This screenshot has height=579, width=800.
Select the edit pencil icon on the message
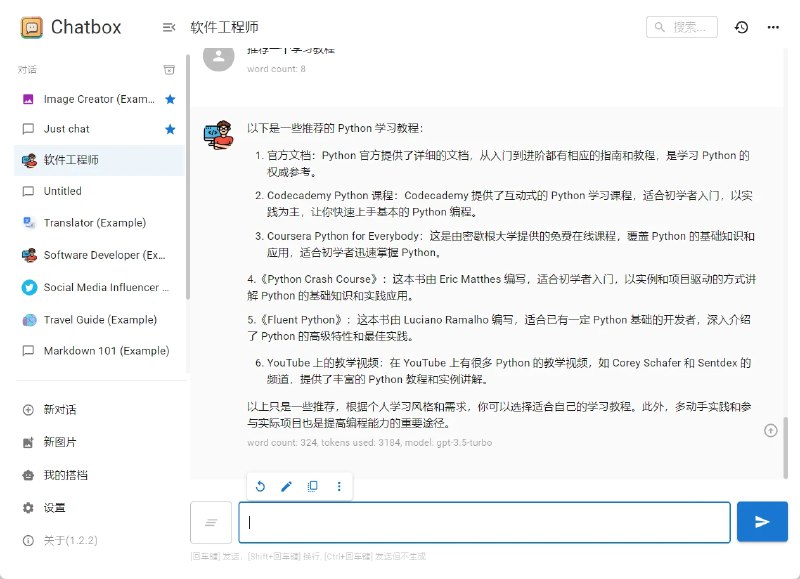click(x=286, y=487)
